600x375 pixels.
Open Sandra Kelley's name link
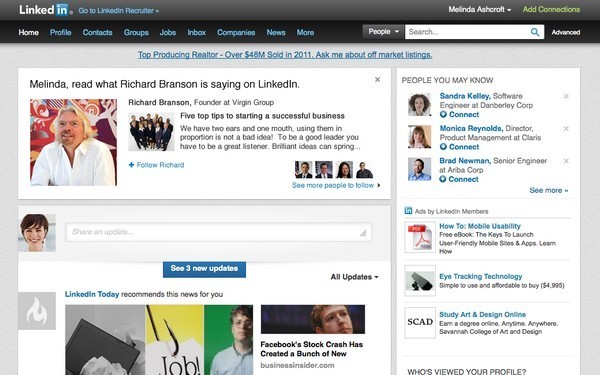465,96
